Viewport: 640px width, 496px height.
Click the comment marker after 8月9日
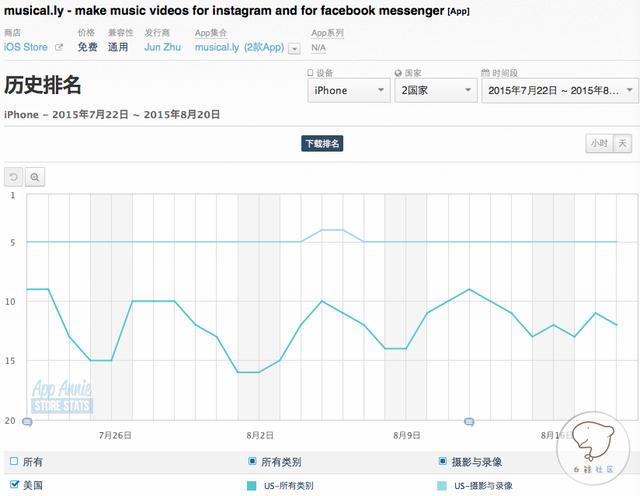pos(469,422)
